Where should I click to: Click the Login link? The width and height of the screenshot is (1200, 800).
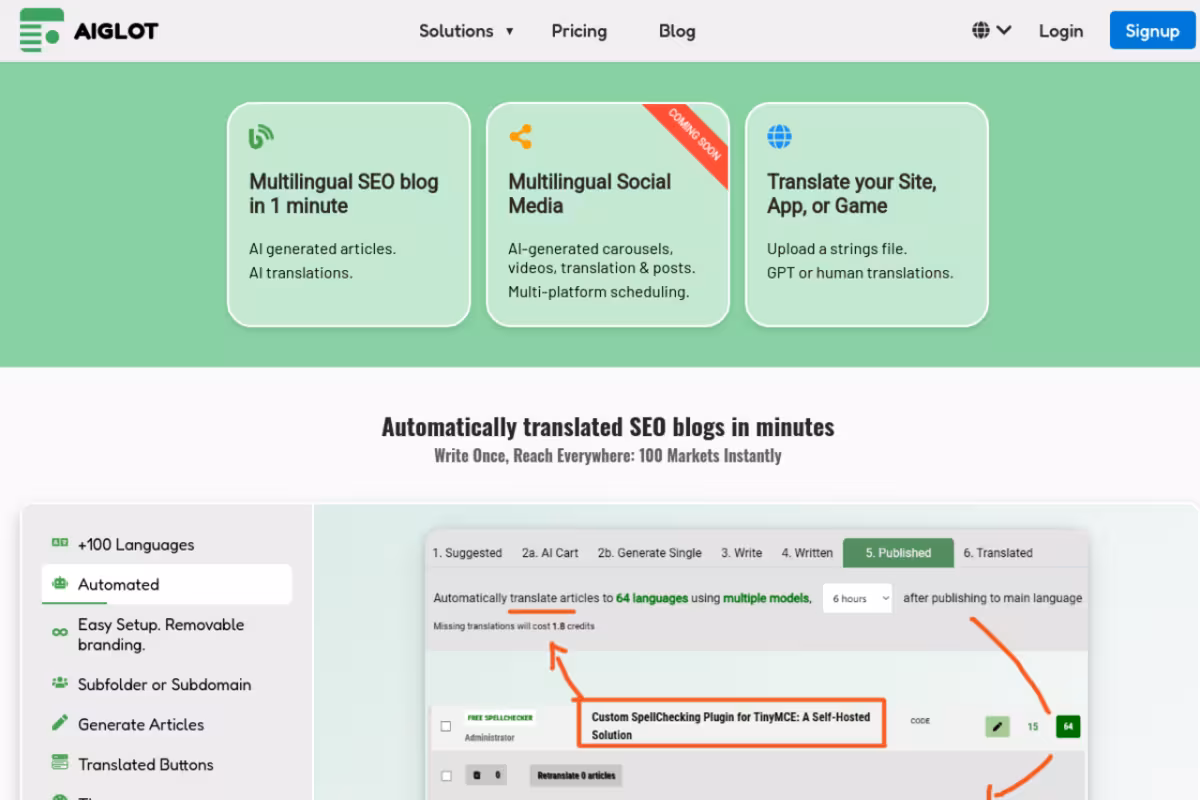click(1060, 30)
